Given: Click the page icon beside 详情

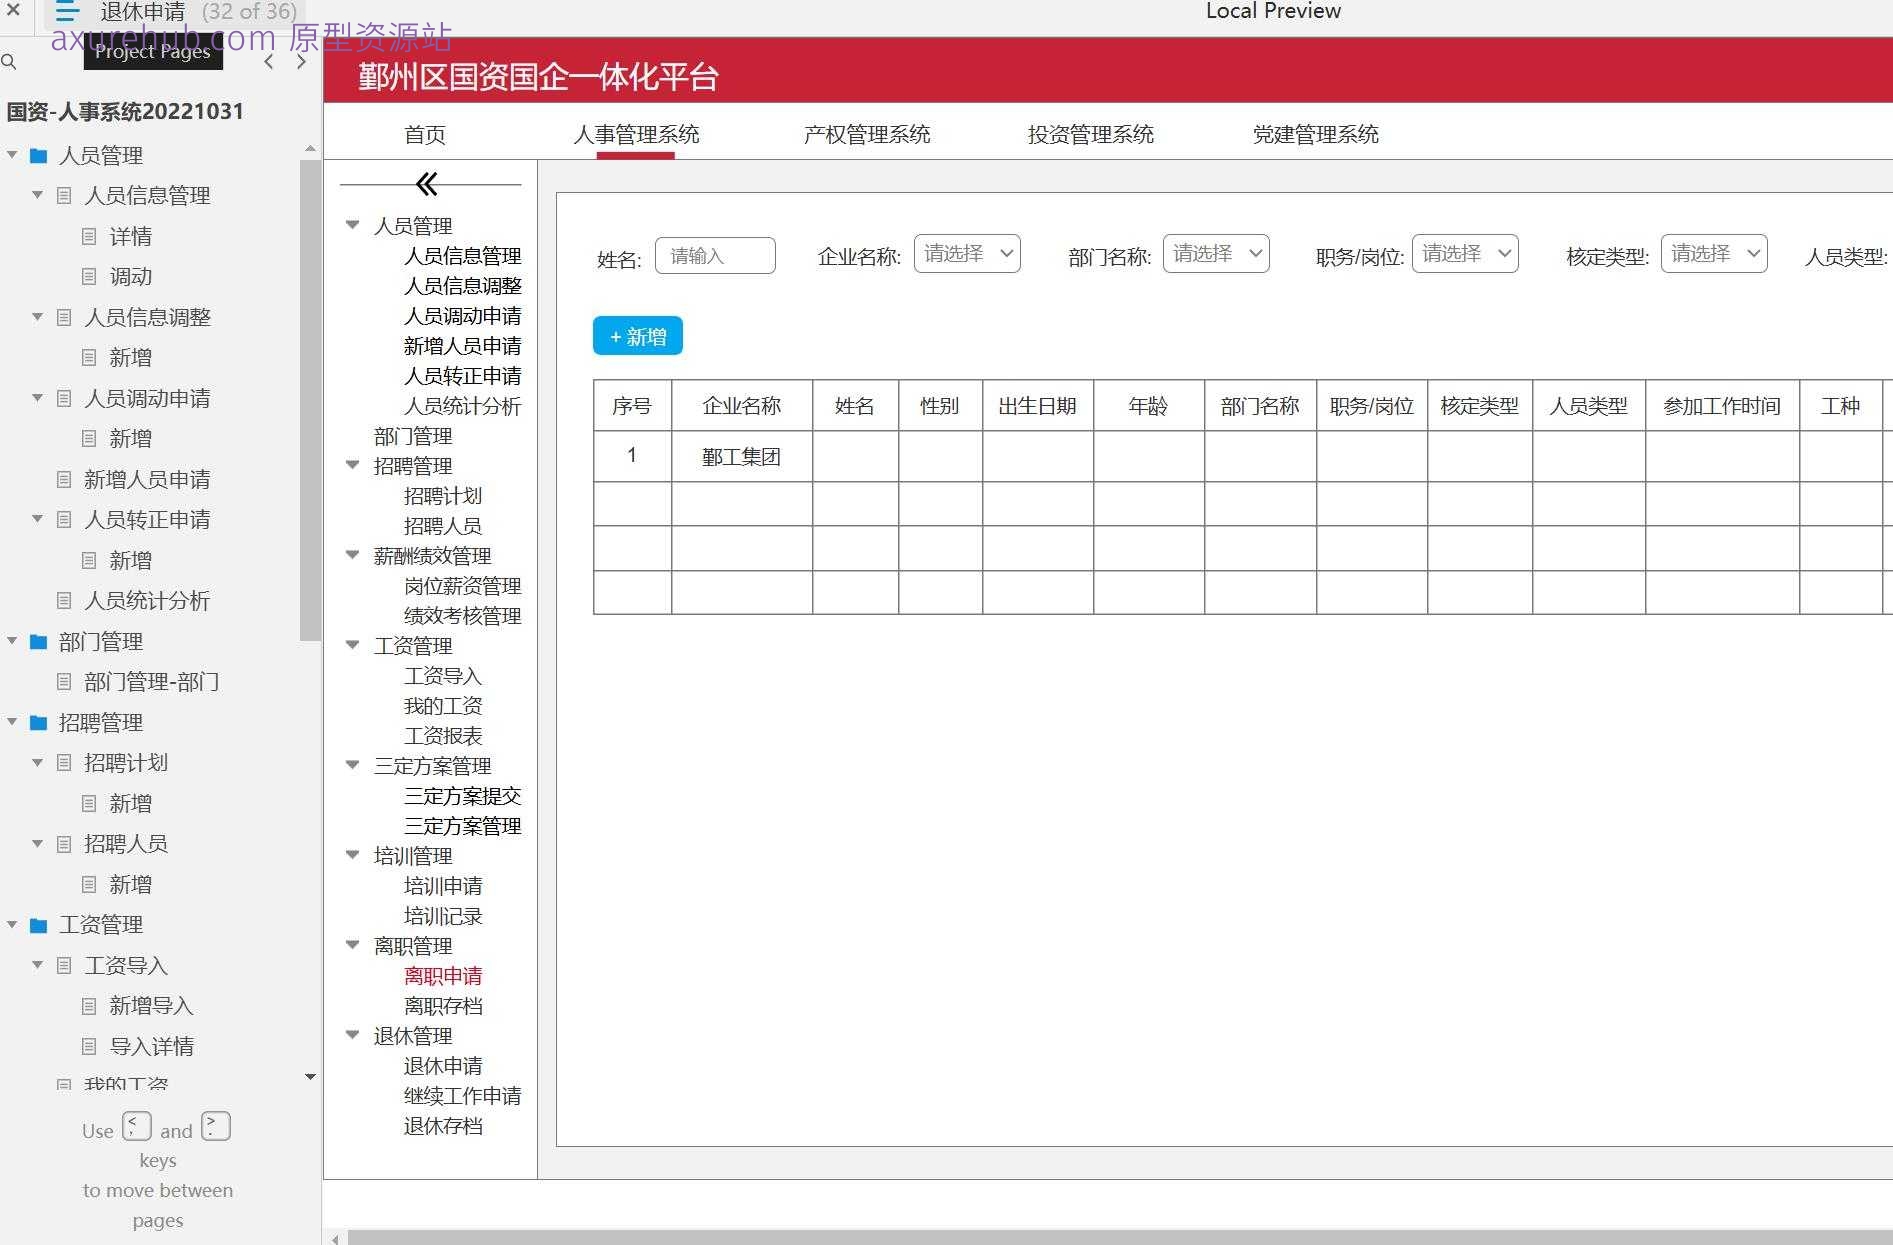Looking at the screenshot, I should click(89, 236).
